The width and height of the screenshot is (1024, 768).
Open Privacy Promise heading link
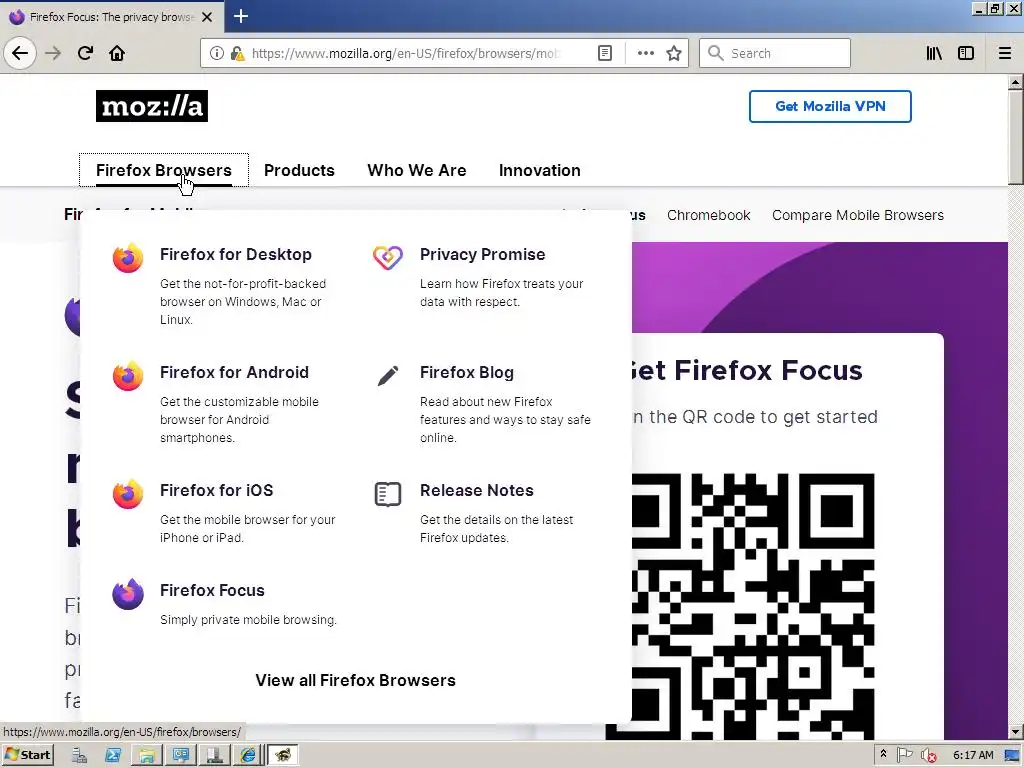point(483,255)
